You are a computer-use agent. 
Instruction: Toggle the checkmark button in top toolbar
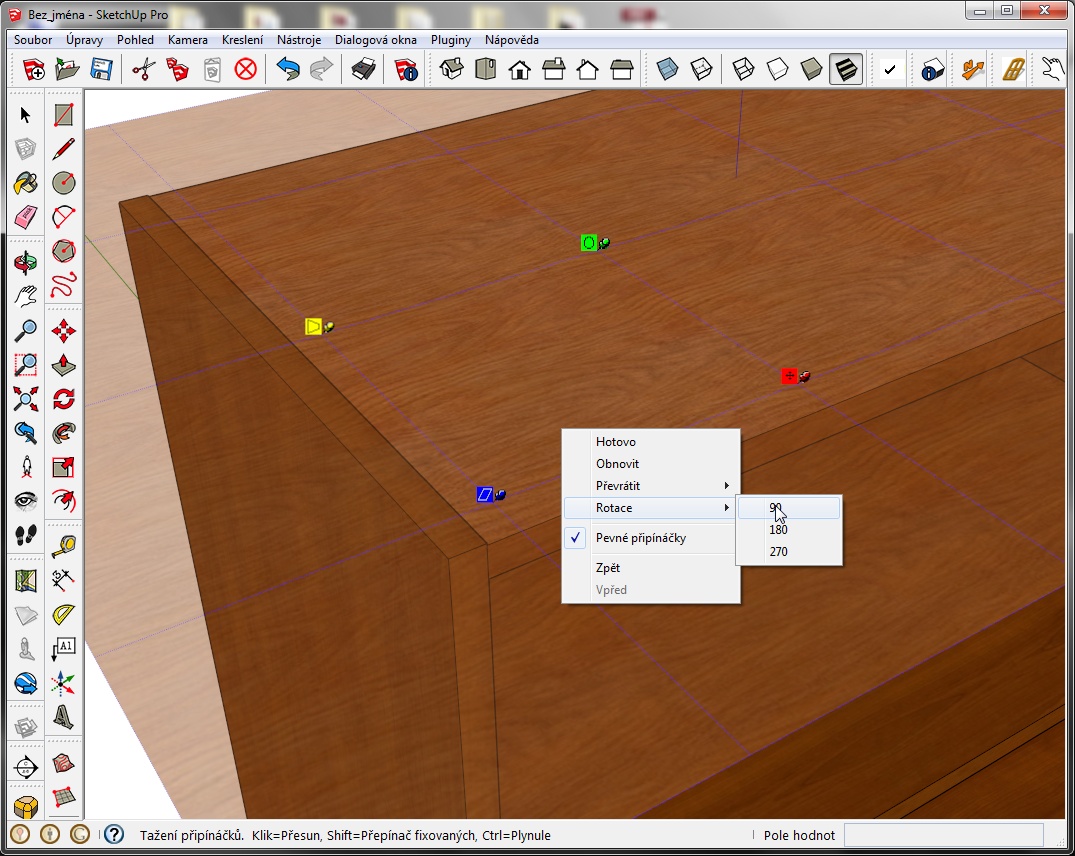[x=889, y=70]
